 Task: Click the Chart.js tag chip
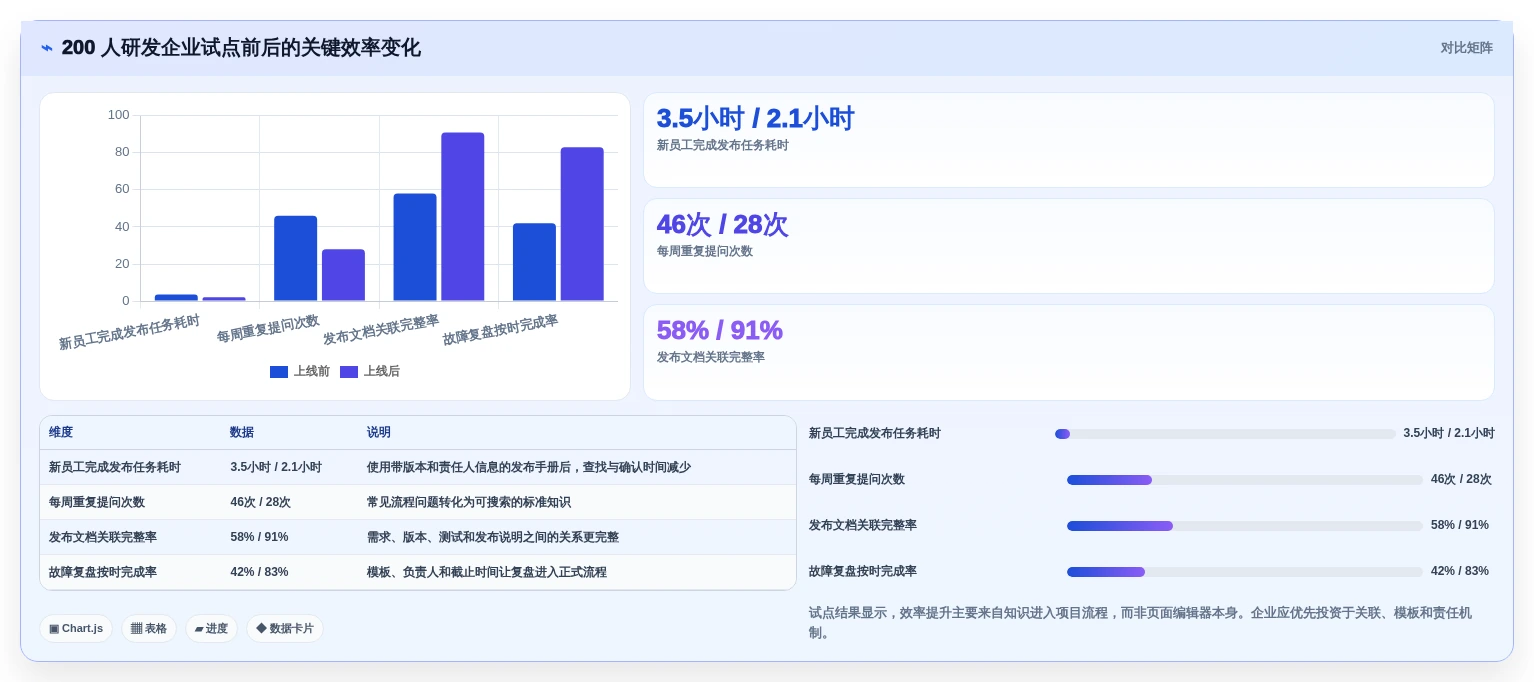point(76,629)
